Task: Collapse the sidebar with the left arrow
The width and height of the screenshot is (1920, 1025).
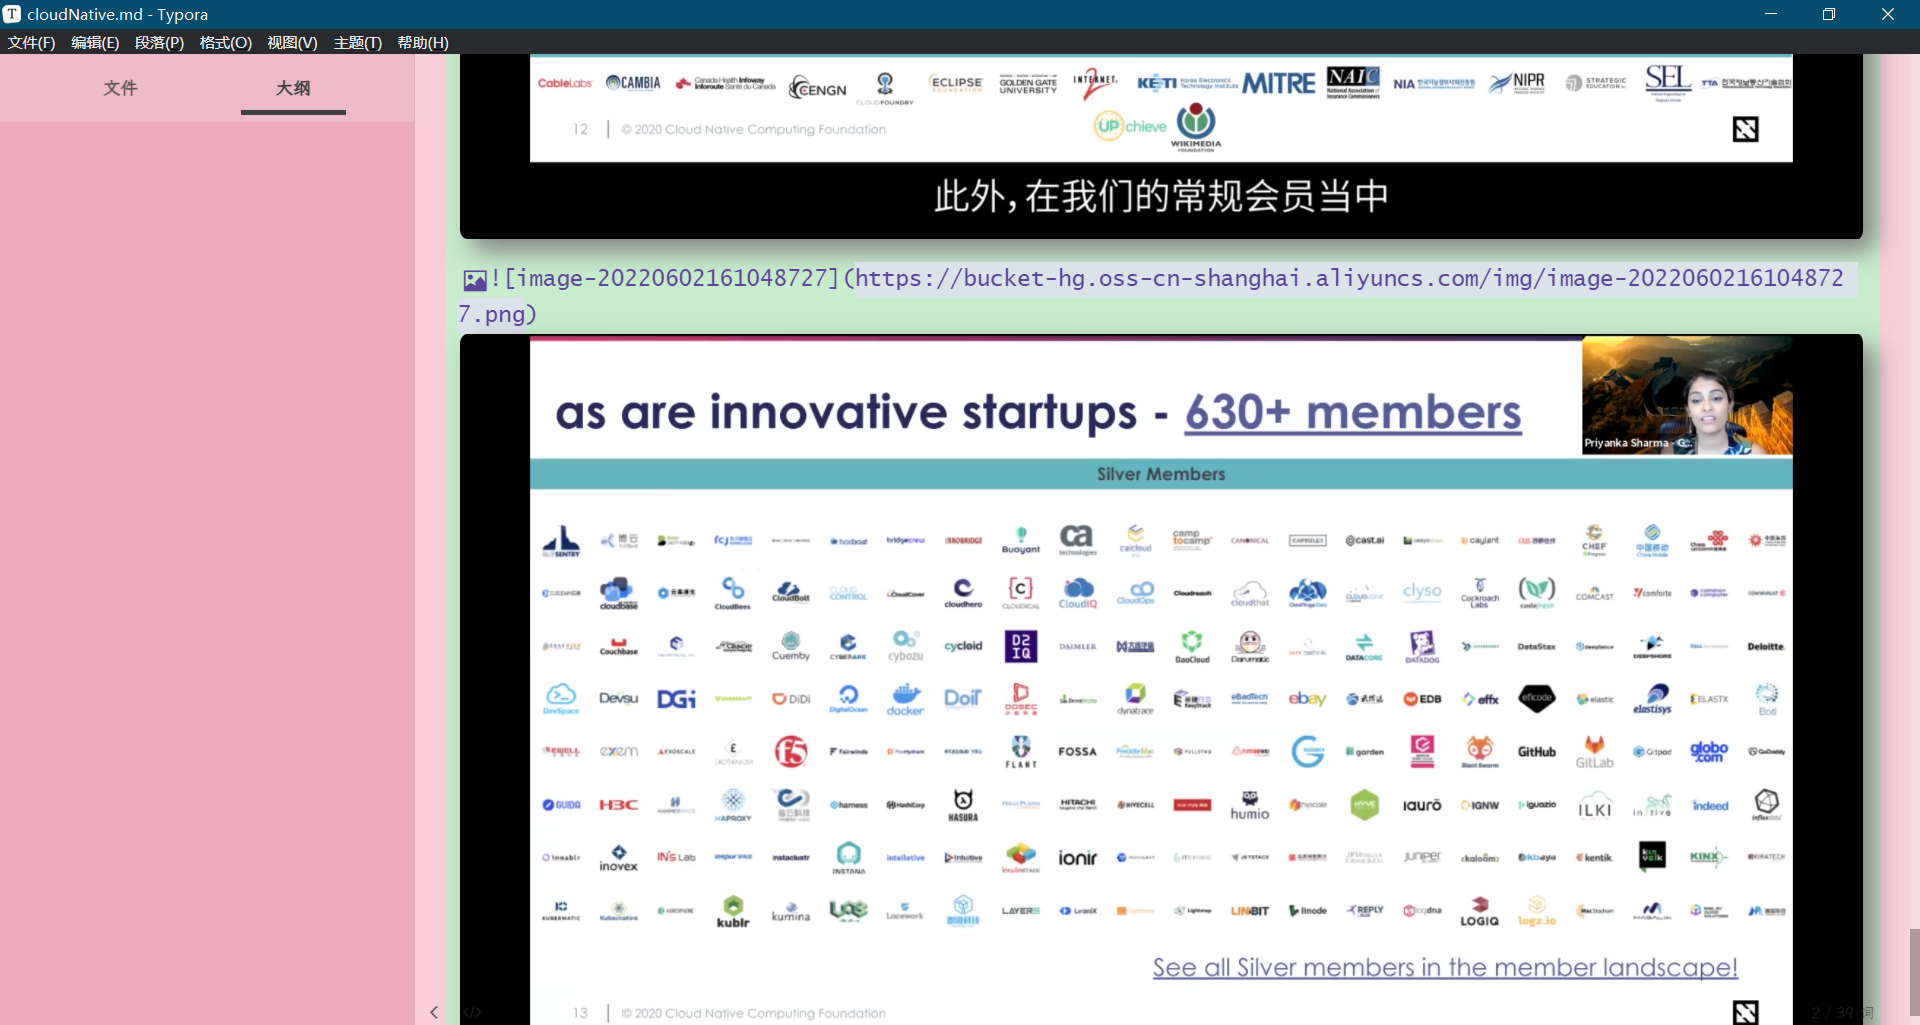Action: click(x=434, y=1012)
